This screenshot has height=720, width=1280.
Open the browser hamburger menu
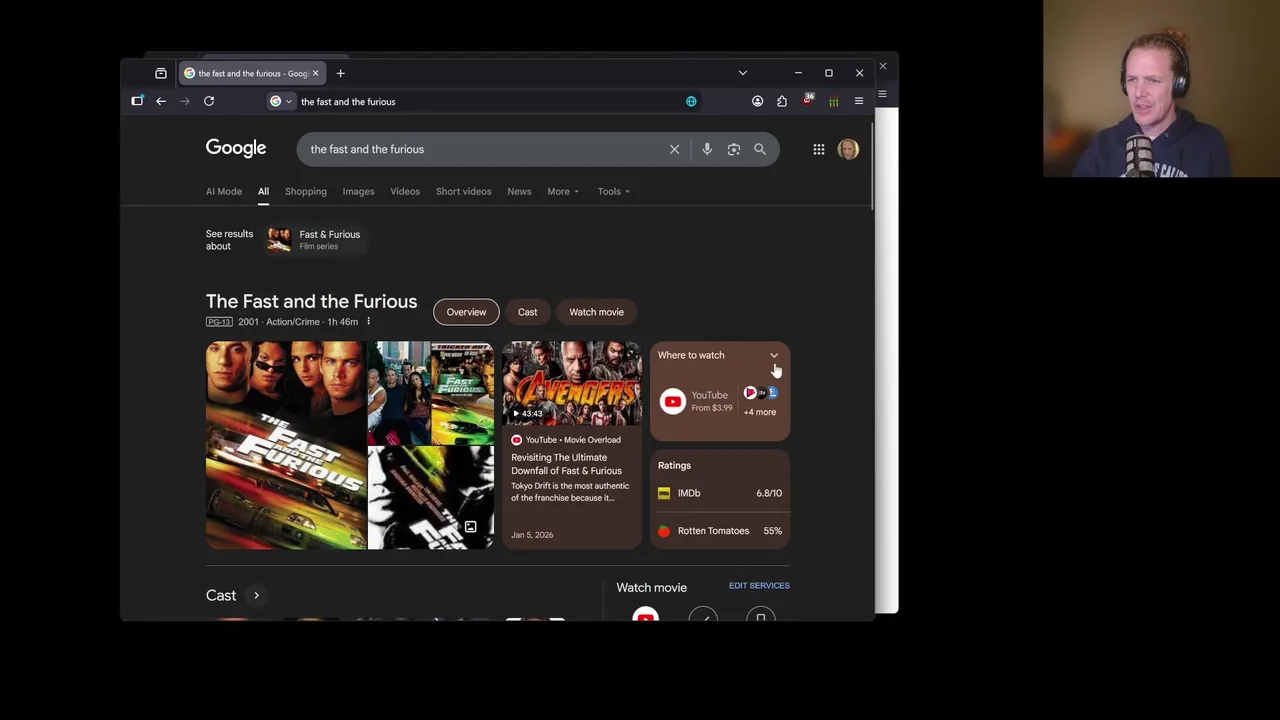(858, 101)
